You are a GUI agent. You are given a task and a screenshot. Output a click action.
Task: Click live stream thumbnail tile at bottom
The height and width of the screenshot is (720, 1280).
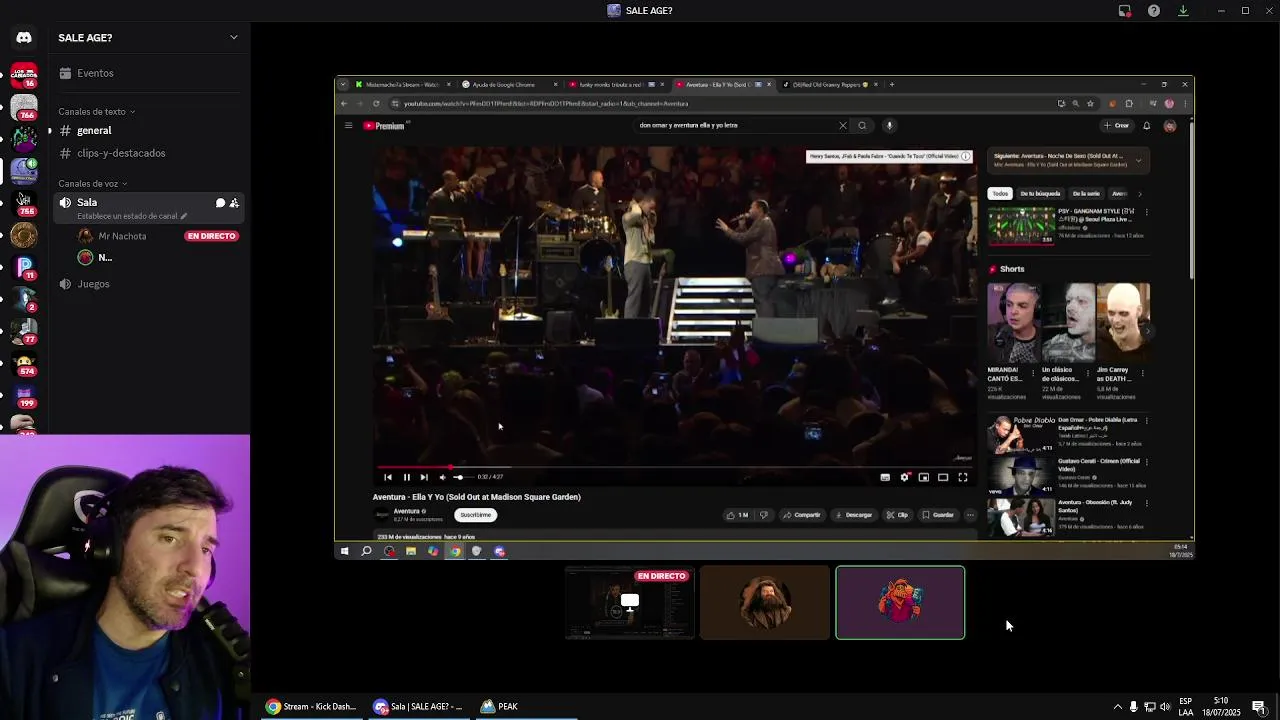point(629,603)
